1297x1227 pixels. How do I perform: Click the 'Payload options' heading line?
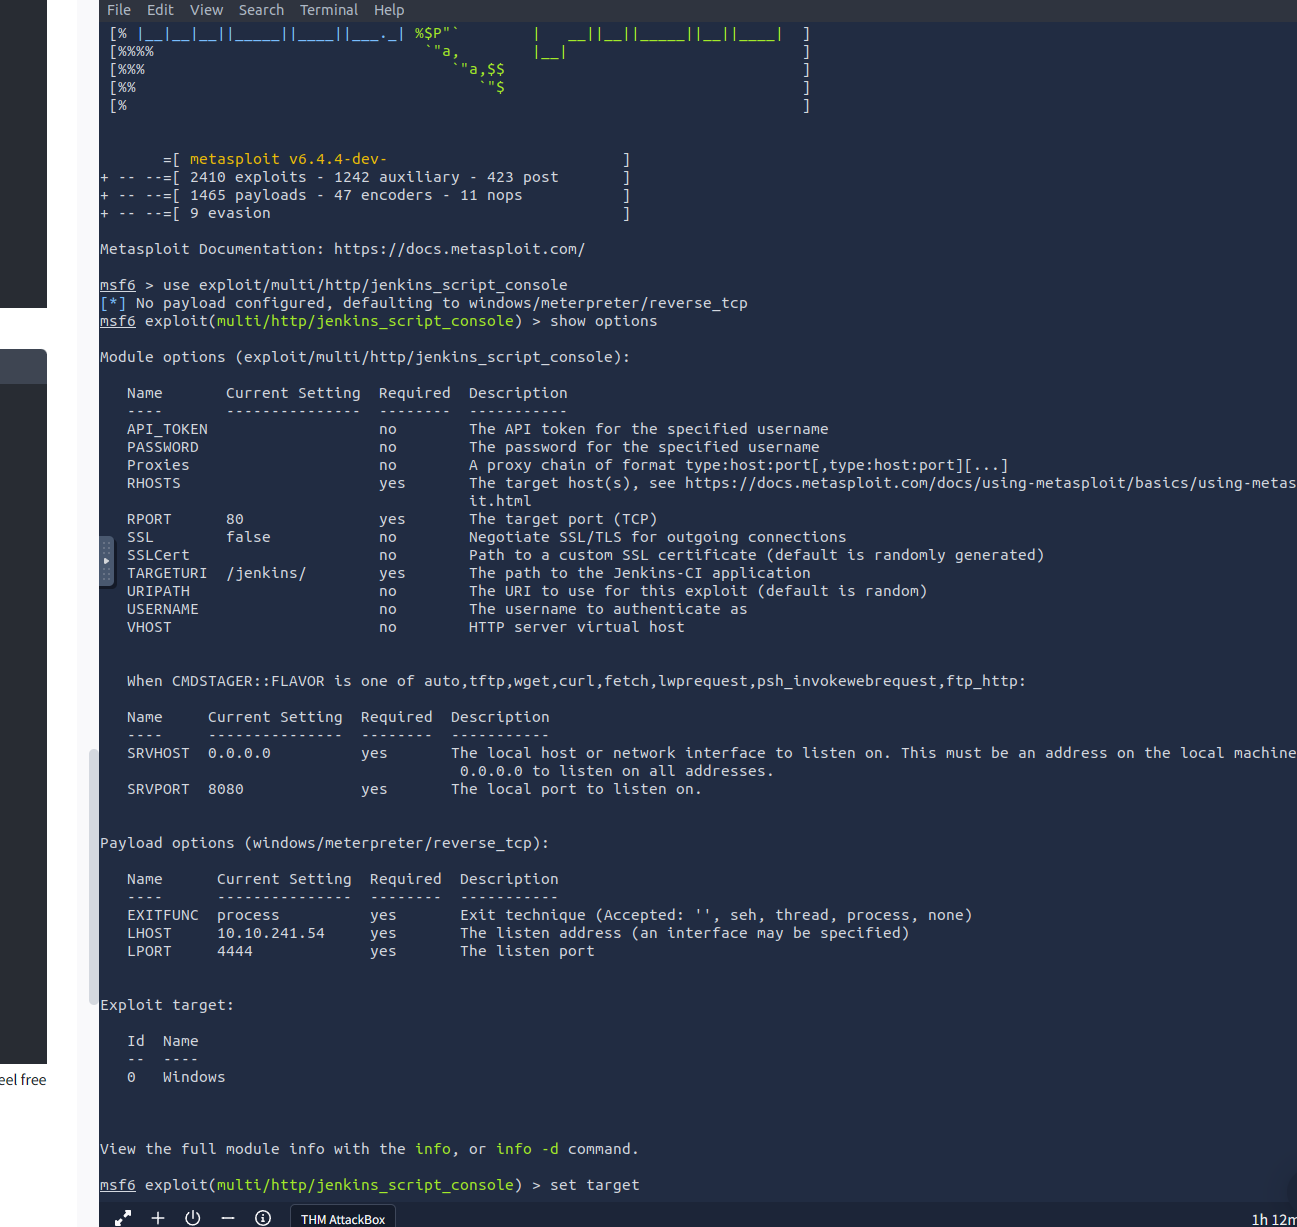click(324, 843)
